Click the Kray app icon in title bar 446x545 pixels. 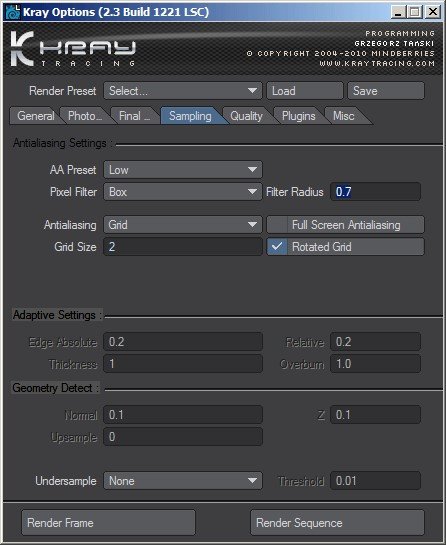13,12
